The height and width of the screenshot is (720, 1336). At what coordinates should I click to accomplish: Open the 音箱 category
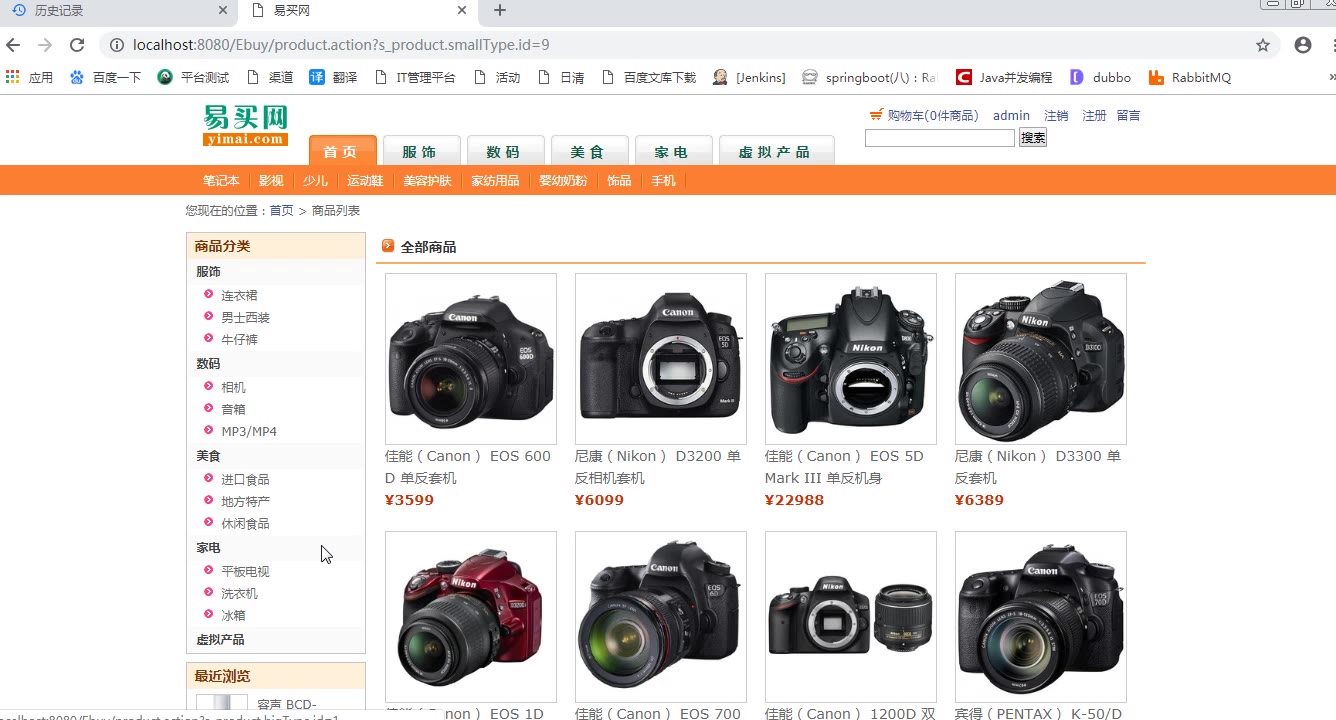click(233, 410)
